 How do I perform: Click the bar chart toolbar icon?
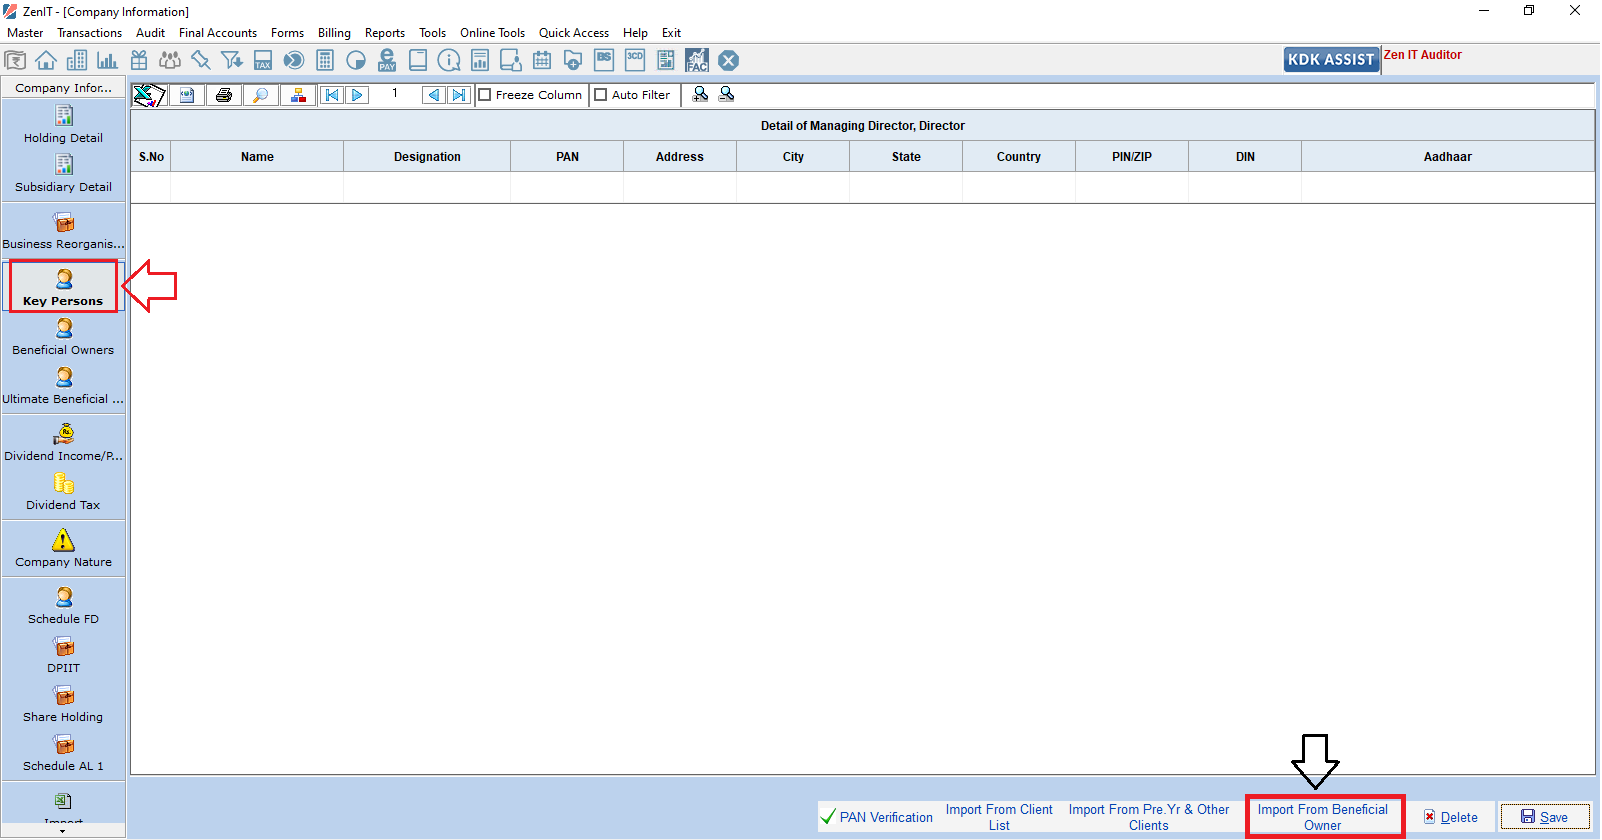pyautogui.click(x=108, y=60)
